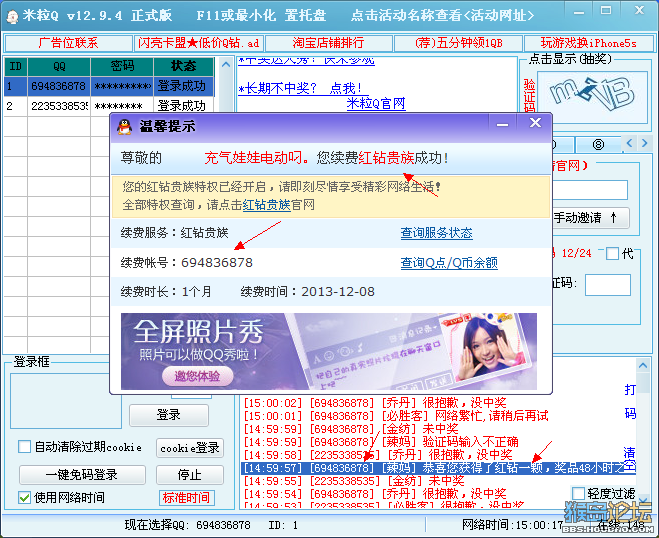Open the 长期不中奖？点我 link
The width and height of the screenshot is (659, 538).
(x=301, y=88)
